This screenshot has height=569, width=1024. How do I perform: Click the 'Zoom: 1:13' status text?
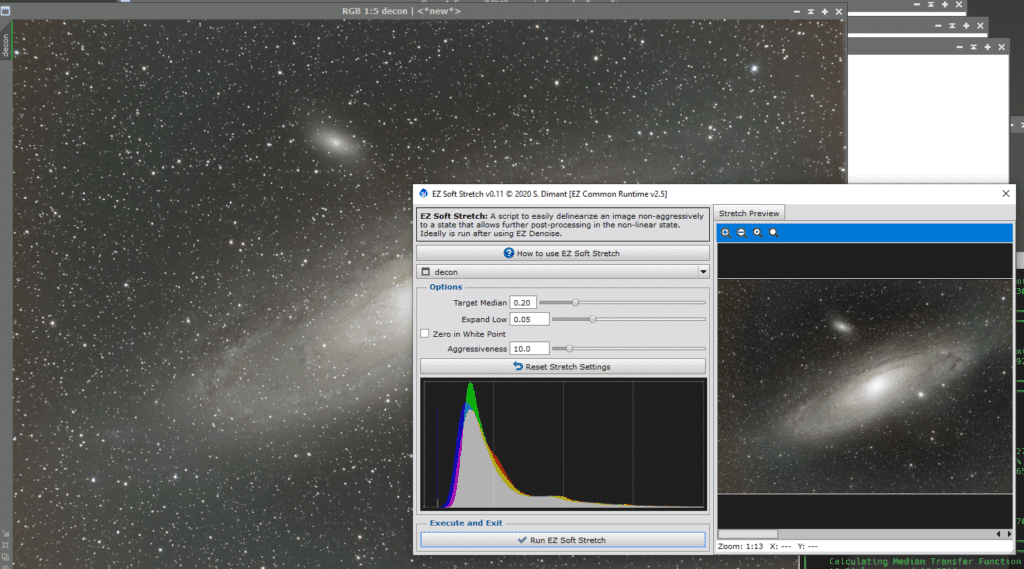click(x=740, y=546)
